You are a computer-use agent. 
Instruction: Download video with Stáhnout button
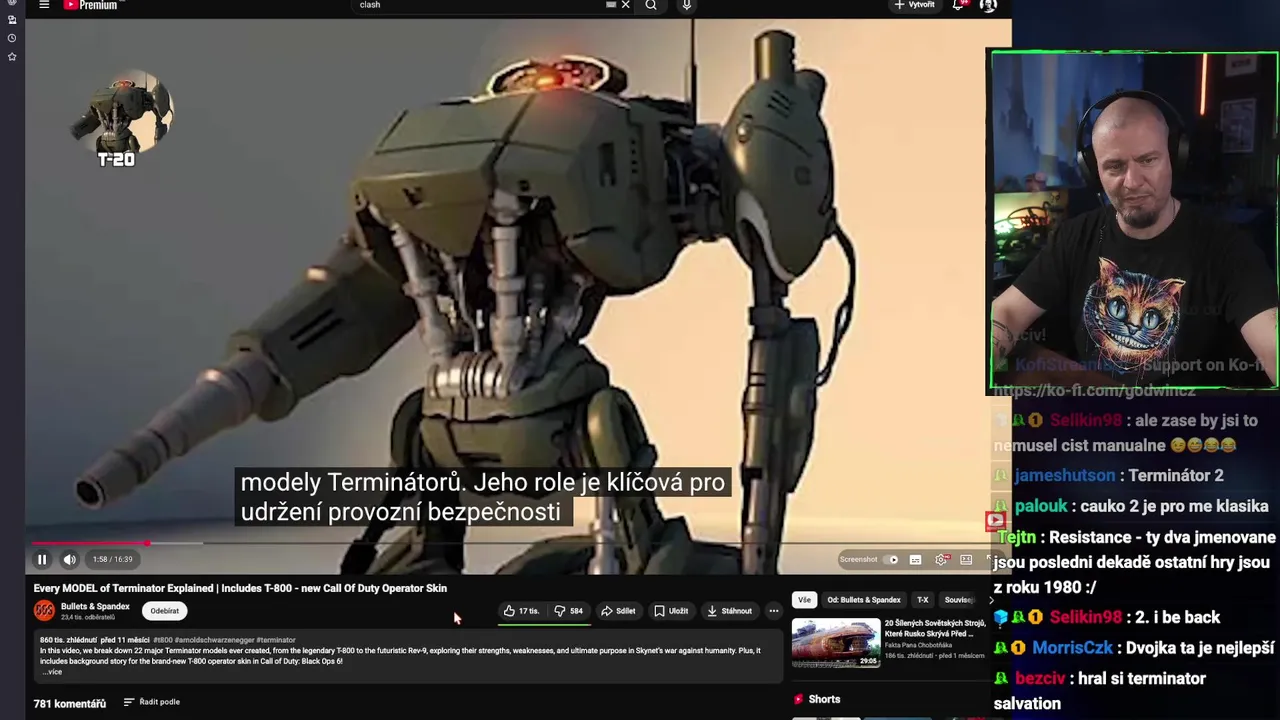tap(729, 611)
